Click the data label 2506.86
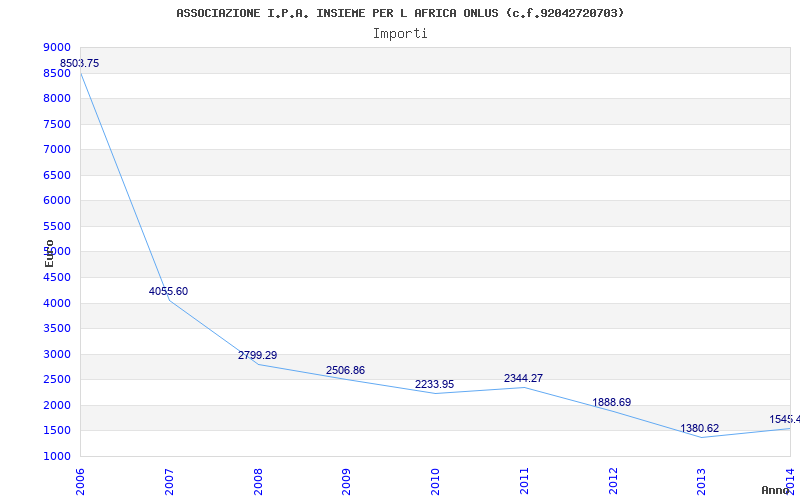The height and width of the screenshot is (500, 800). tap(345, 370)
